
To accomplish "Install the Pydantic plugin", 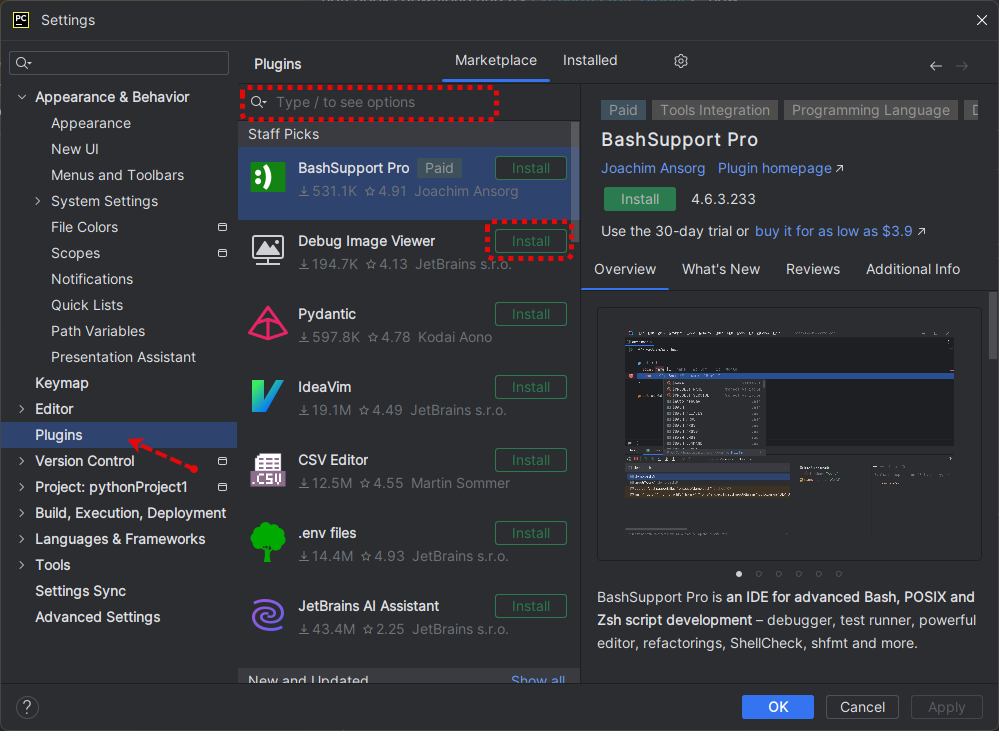I will tap(531, 314).
